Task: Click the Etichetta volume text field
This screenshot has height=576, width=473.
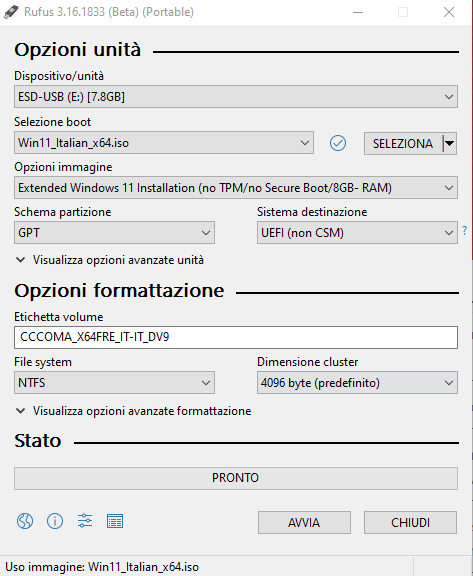Action: point(236,337)
